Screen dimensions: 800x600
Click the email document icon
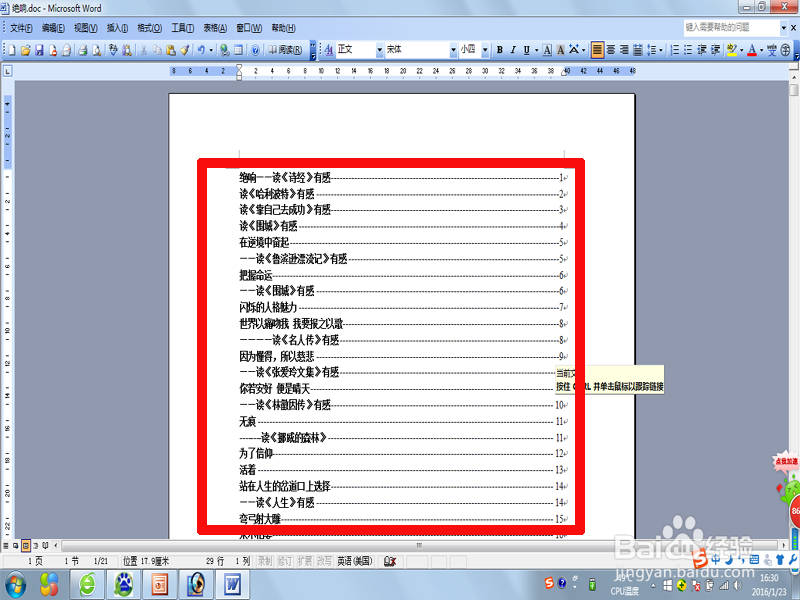coord(66,50)
